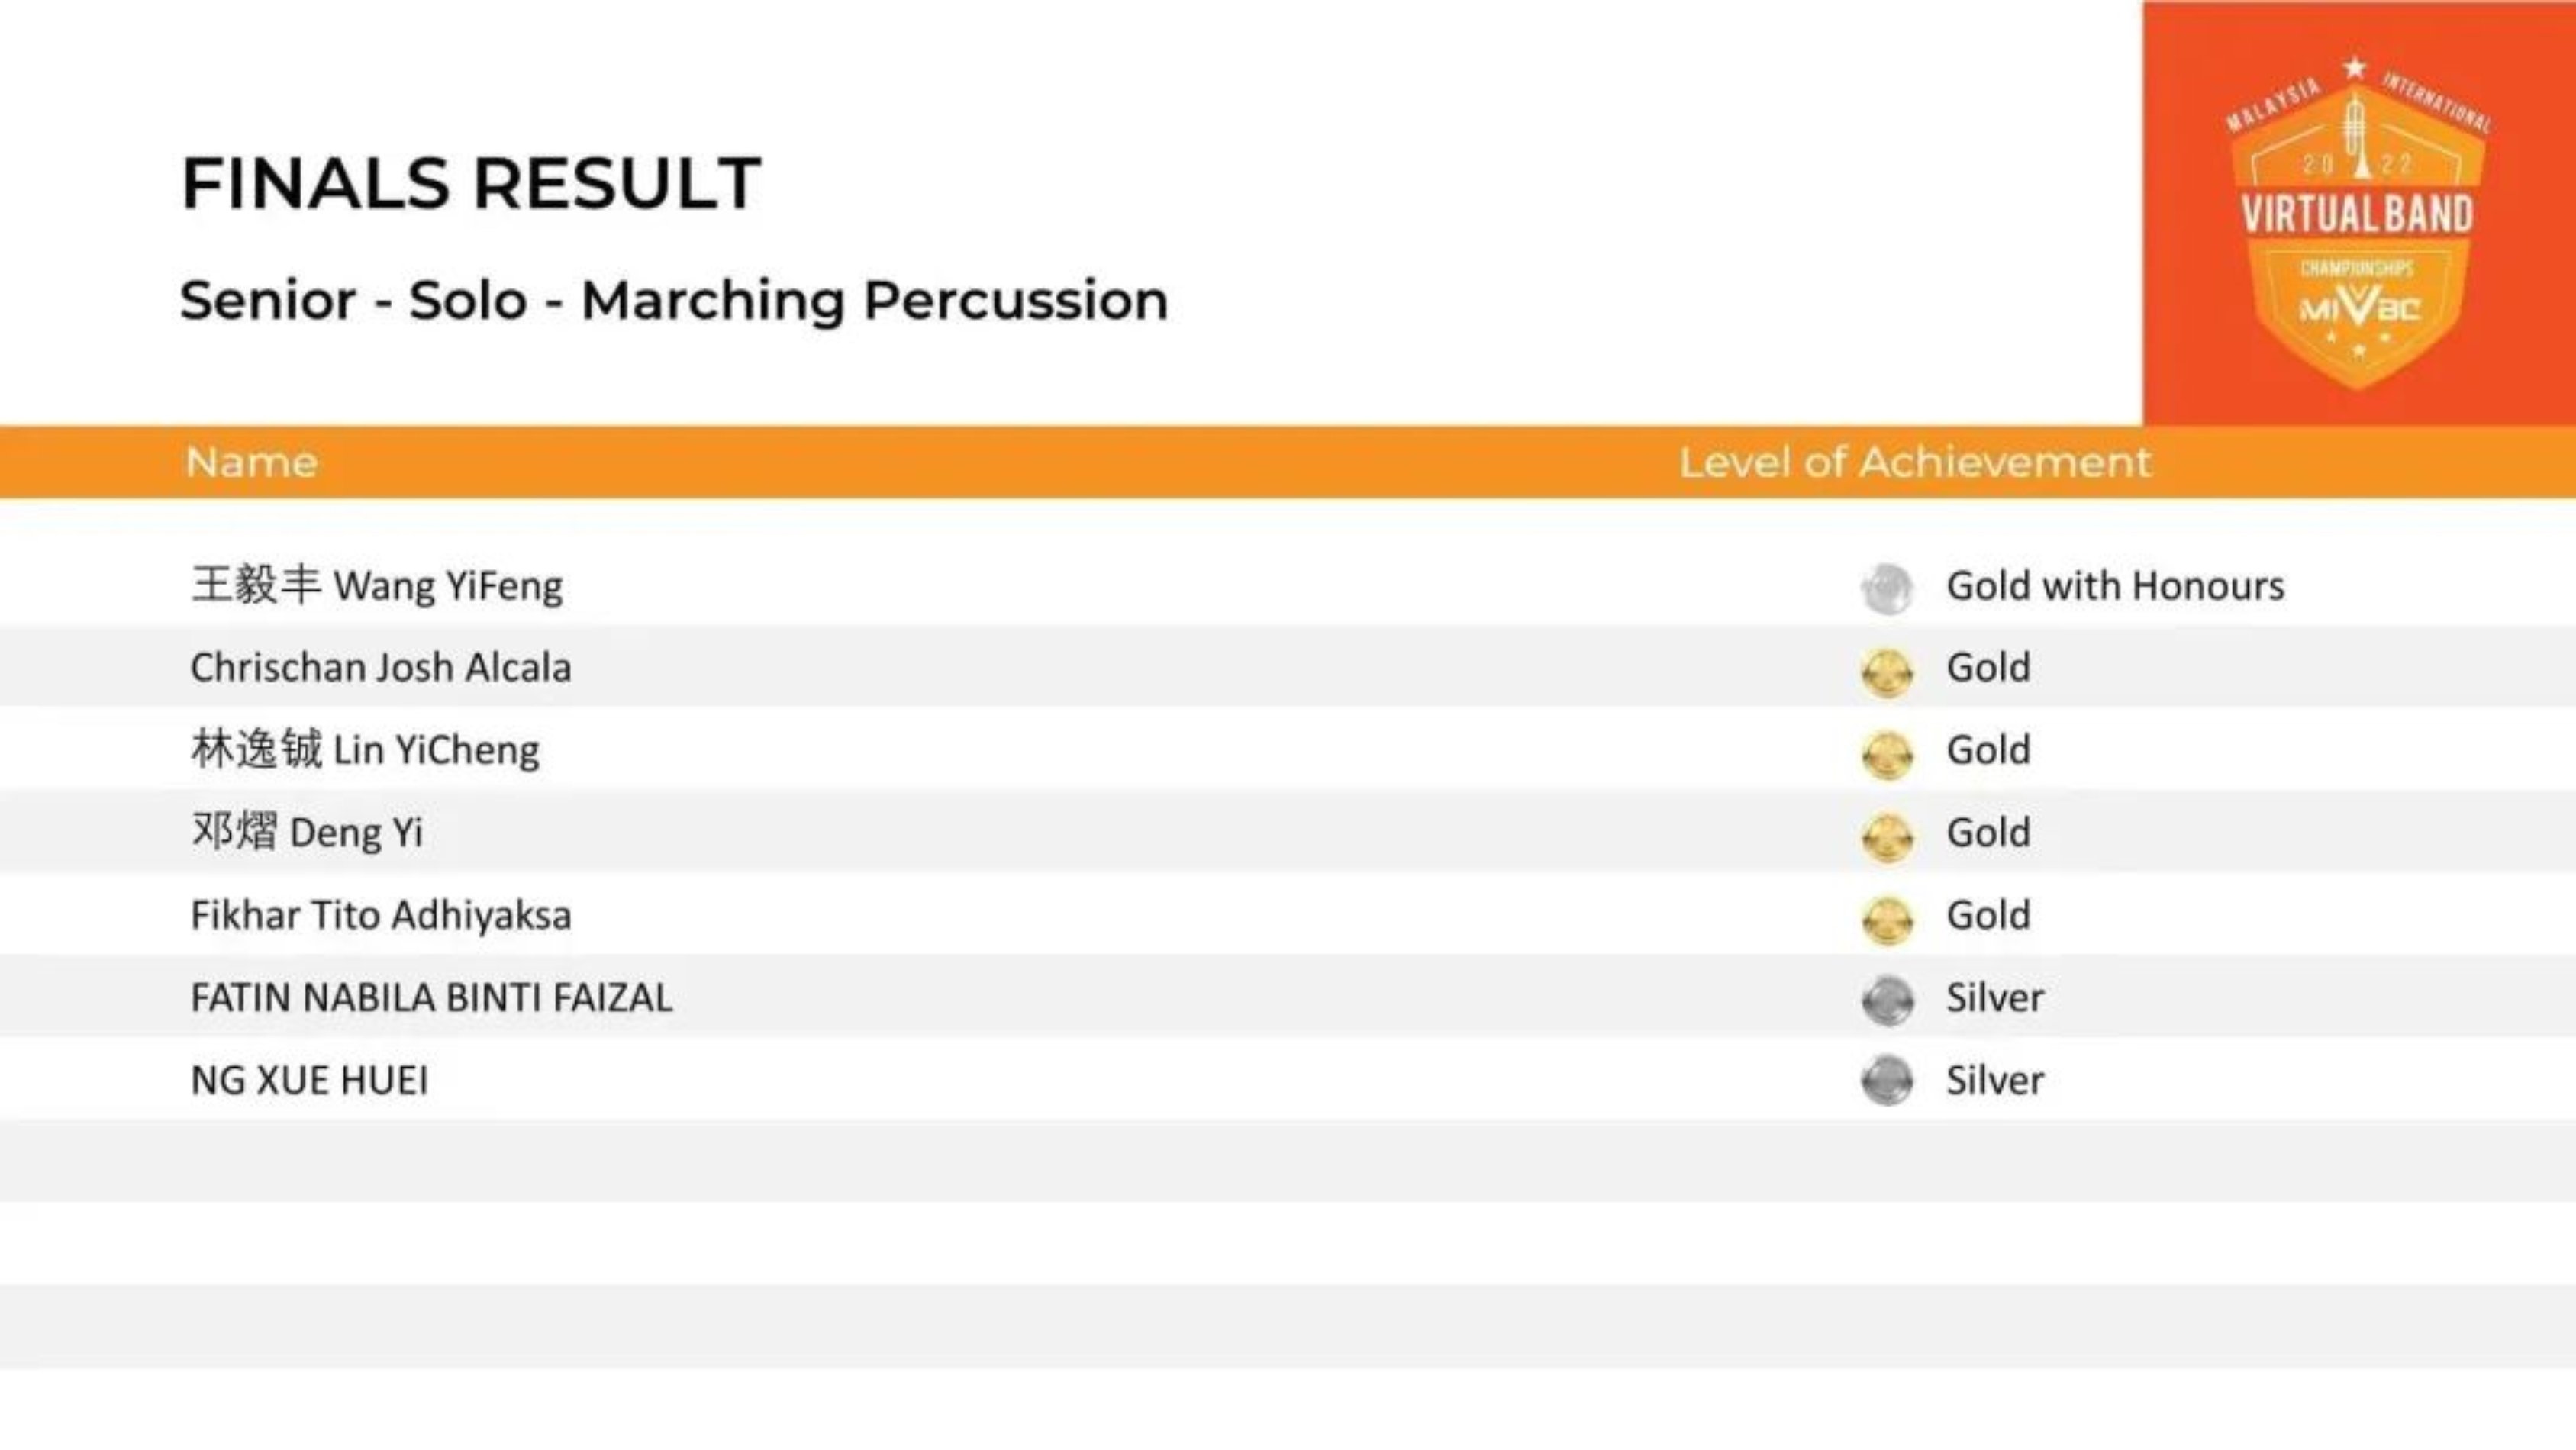
Task: Click Lin YiCheng's gold medal icon
Action: [x=1886, y=754]
